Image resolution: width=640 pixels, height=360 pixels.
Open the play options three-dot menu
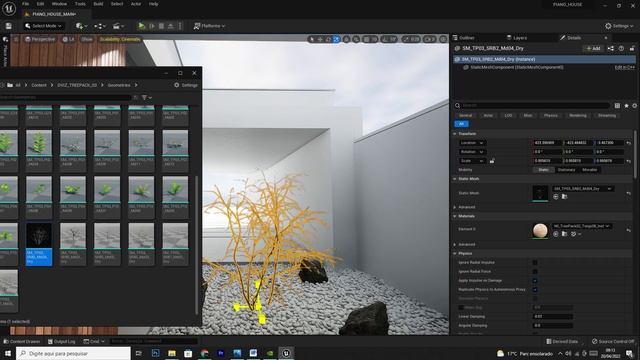[180, 26]
